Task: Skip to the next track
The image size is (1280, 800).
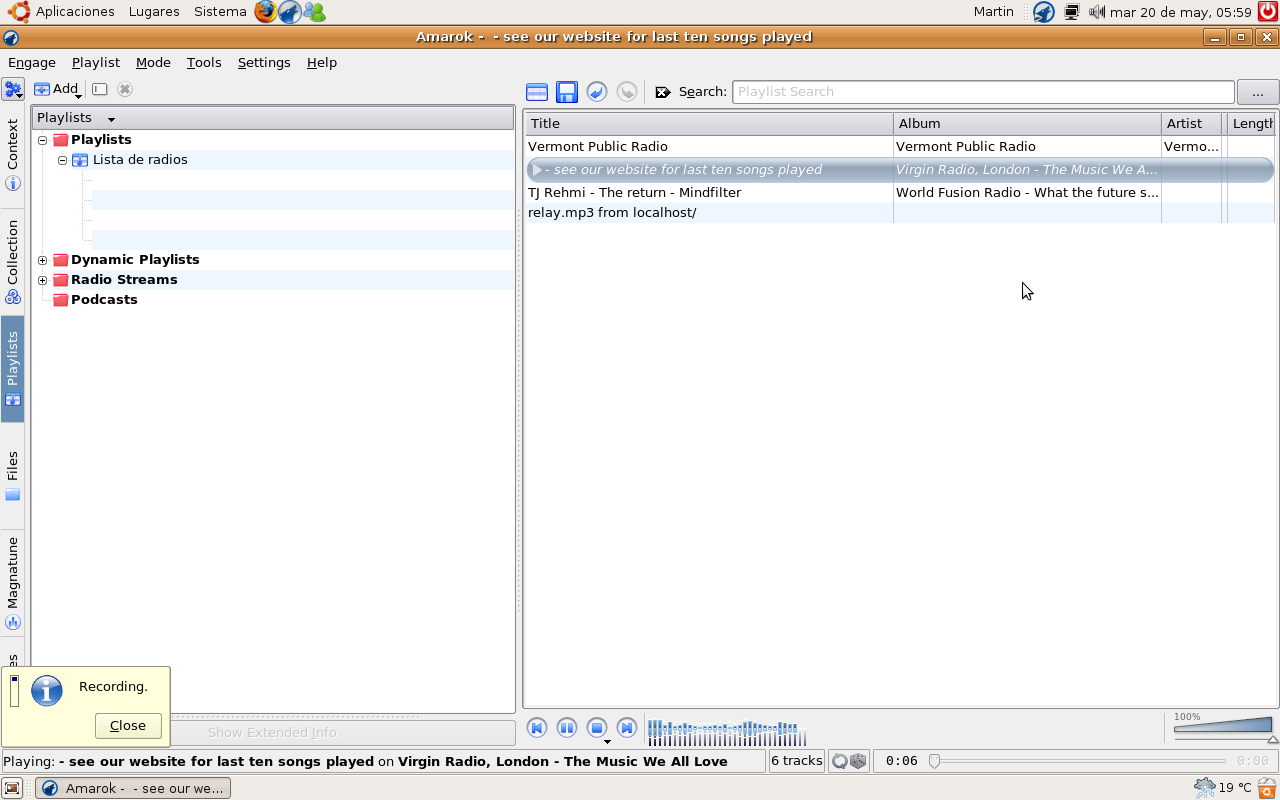Action: pyautogui.click(x=627, y=728)
